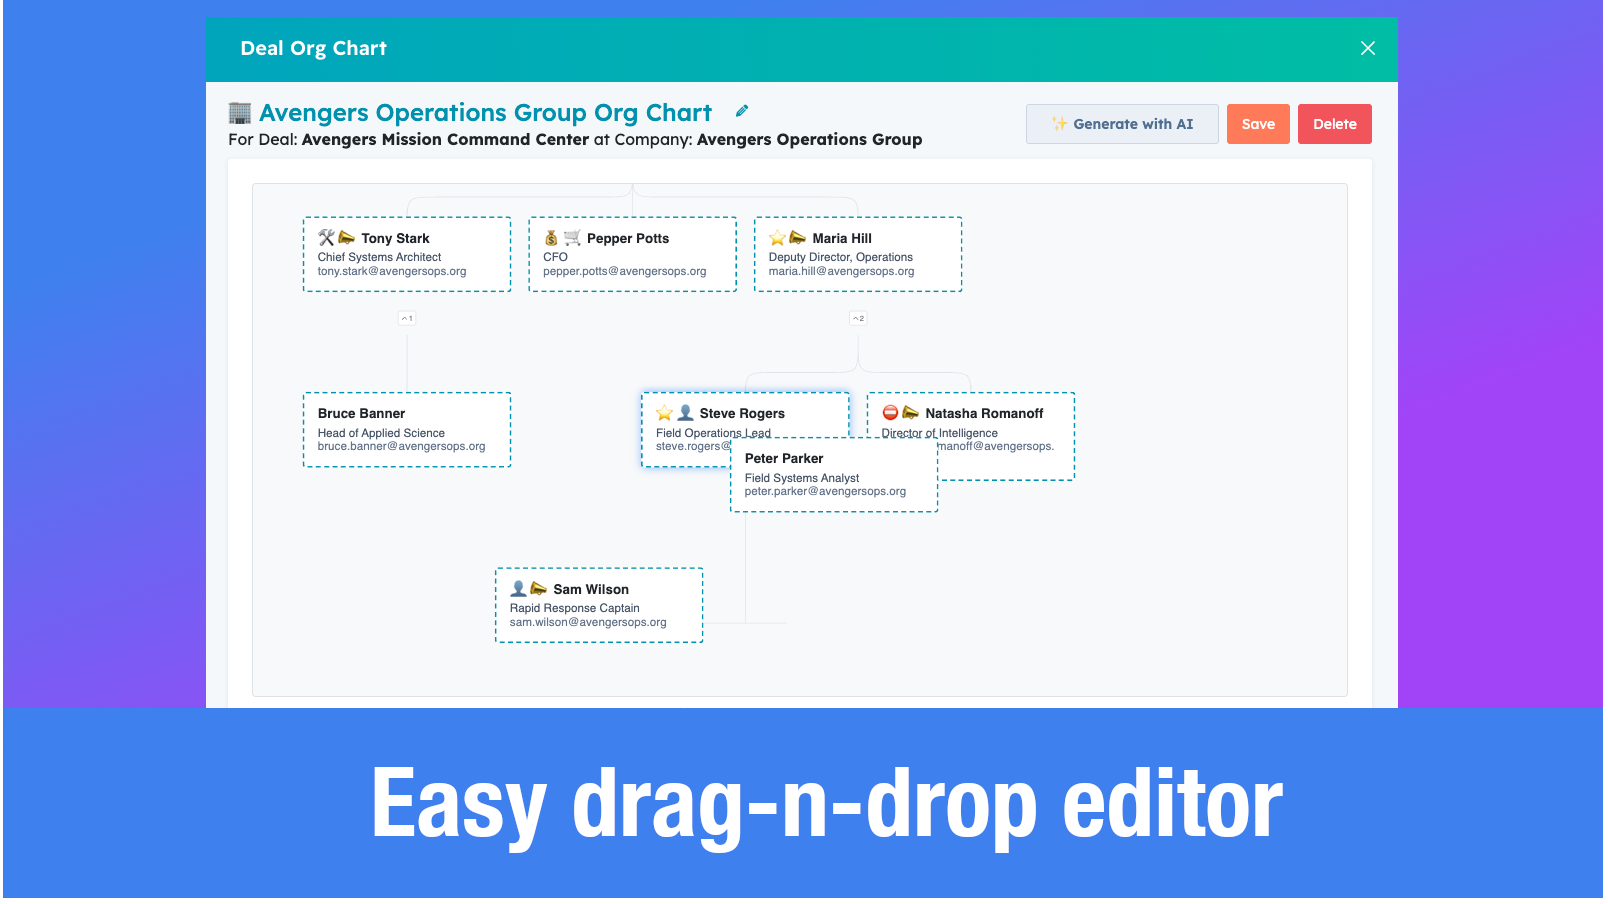Select Steve Rogers name text

click(742, 413)
